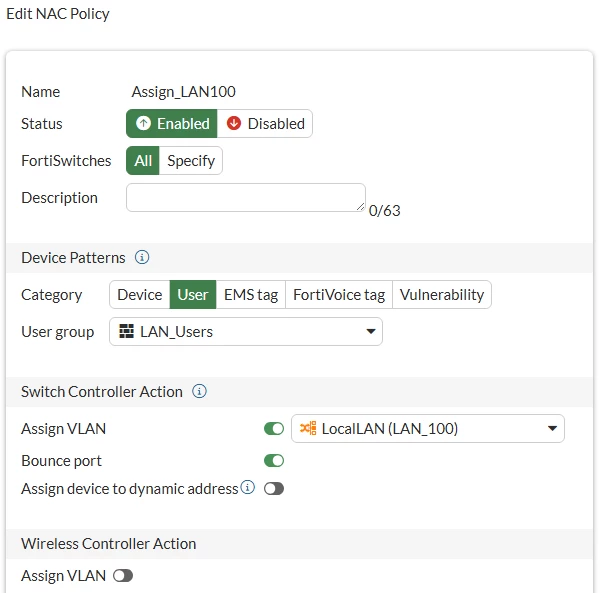
Task: Click the green Enabled arrow icon
Action: tap(144, 123)
